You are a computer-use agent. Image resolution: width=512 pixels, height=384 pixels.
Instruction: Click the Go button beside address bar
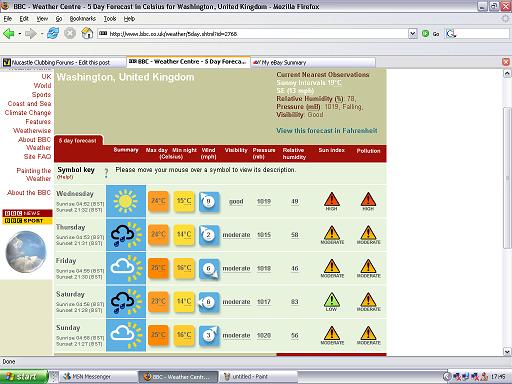431,34
